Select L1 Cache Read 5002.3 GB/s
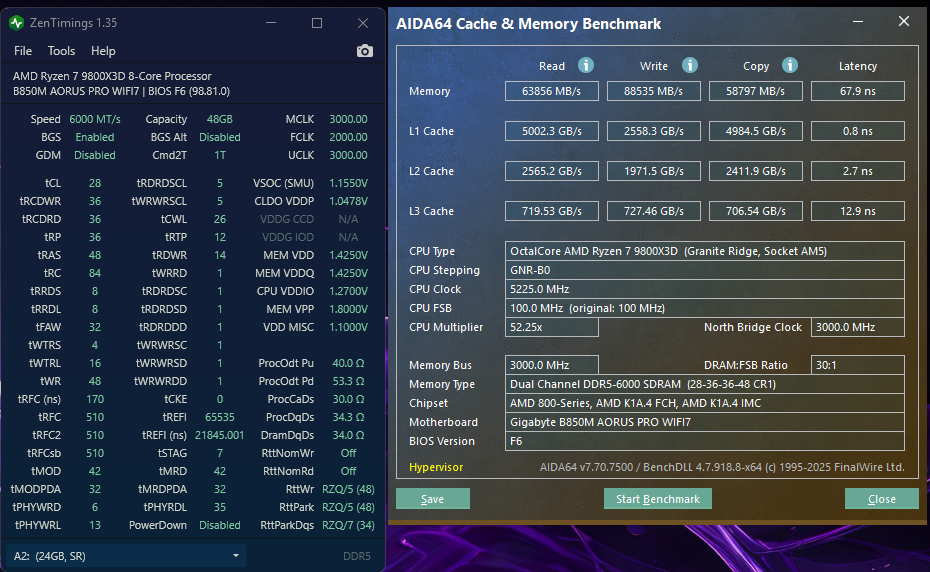Viewport: 930px width, 572px height. pyautogui.click(x=552, y=131)
